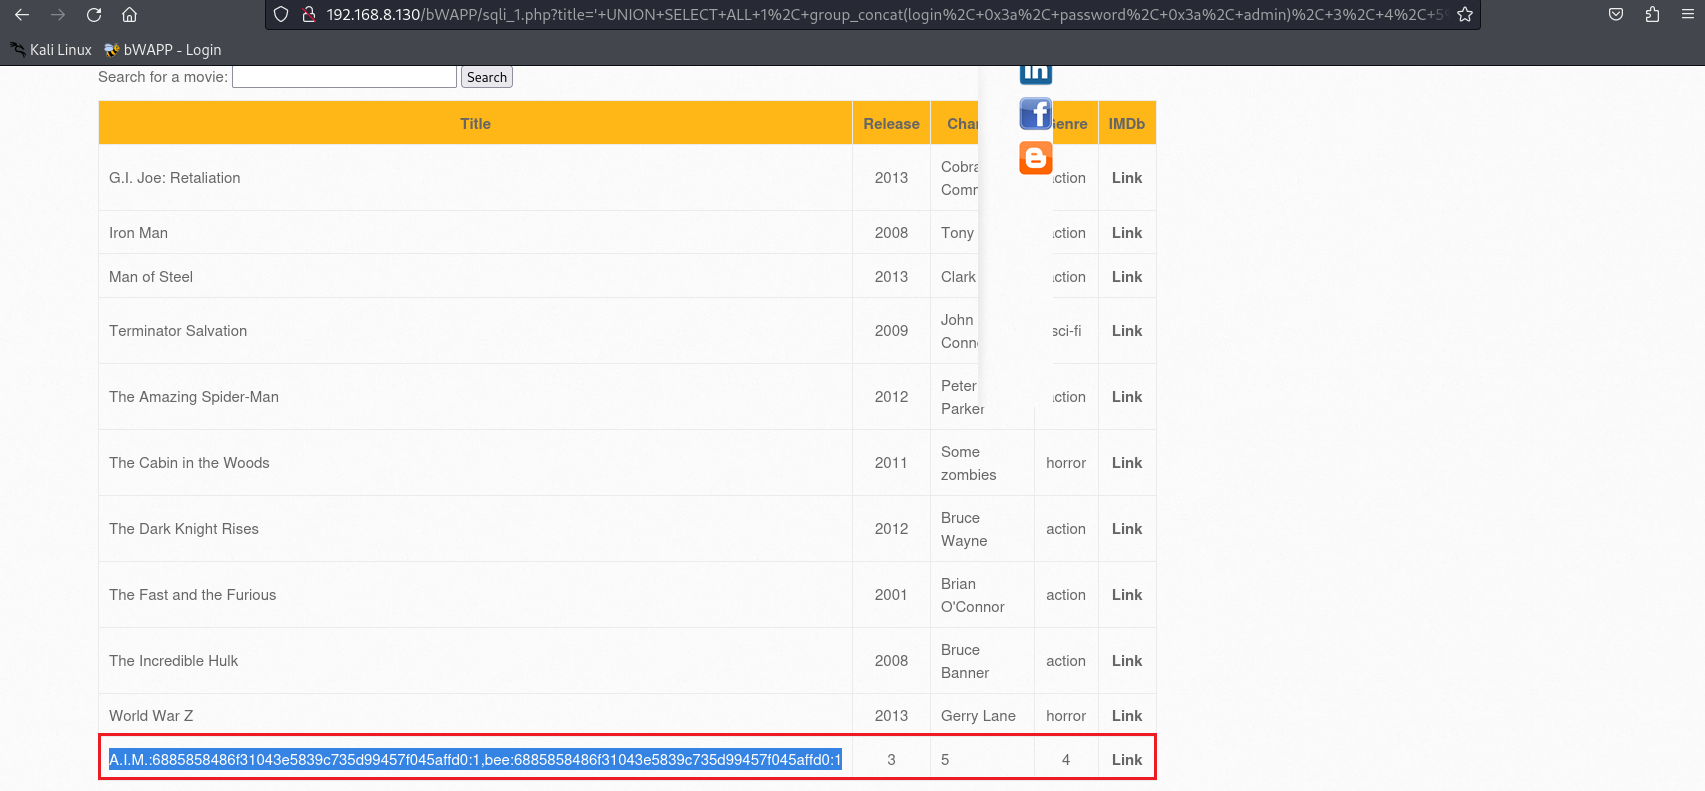Click the Facebook share icon
Viewport: 1705px width, 791px height.
pyautogui.click(x=1036, y=114)
